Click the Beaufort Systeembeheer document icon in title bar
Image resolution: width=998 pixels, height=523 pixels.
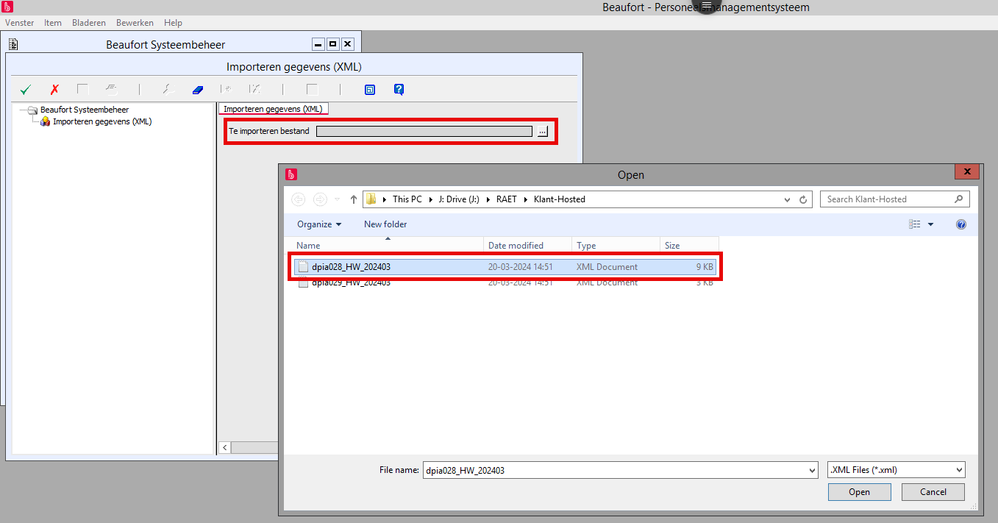(13, 44)
